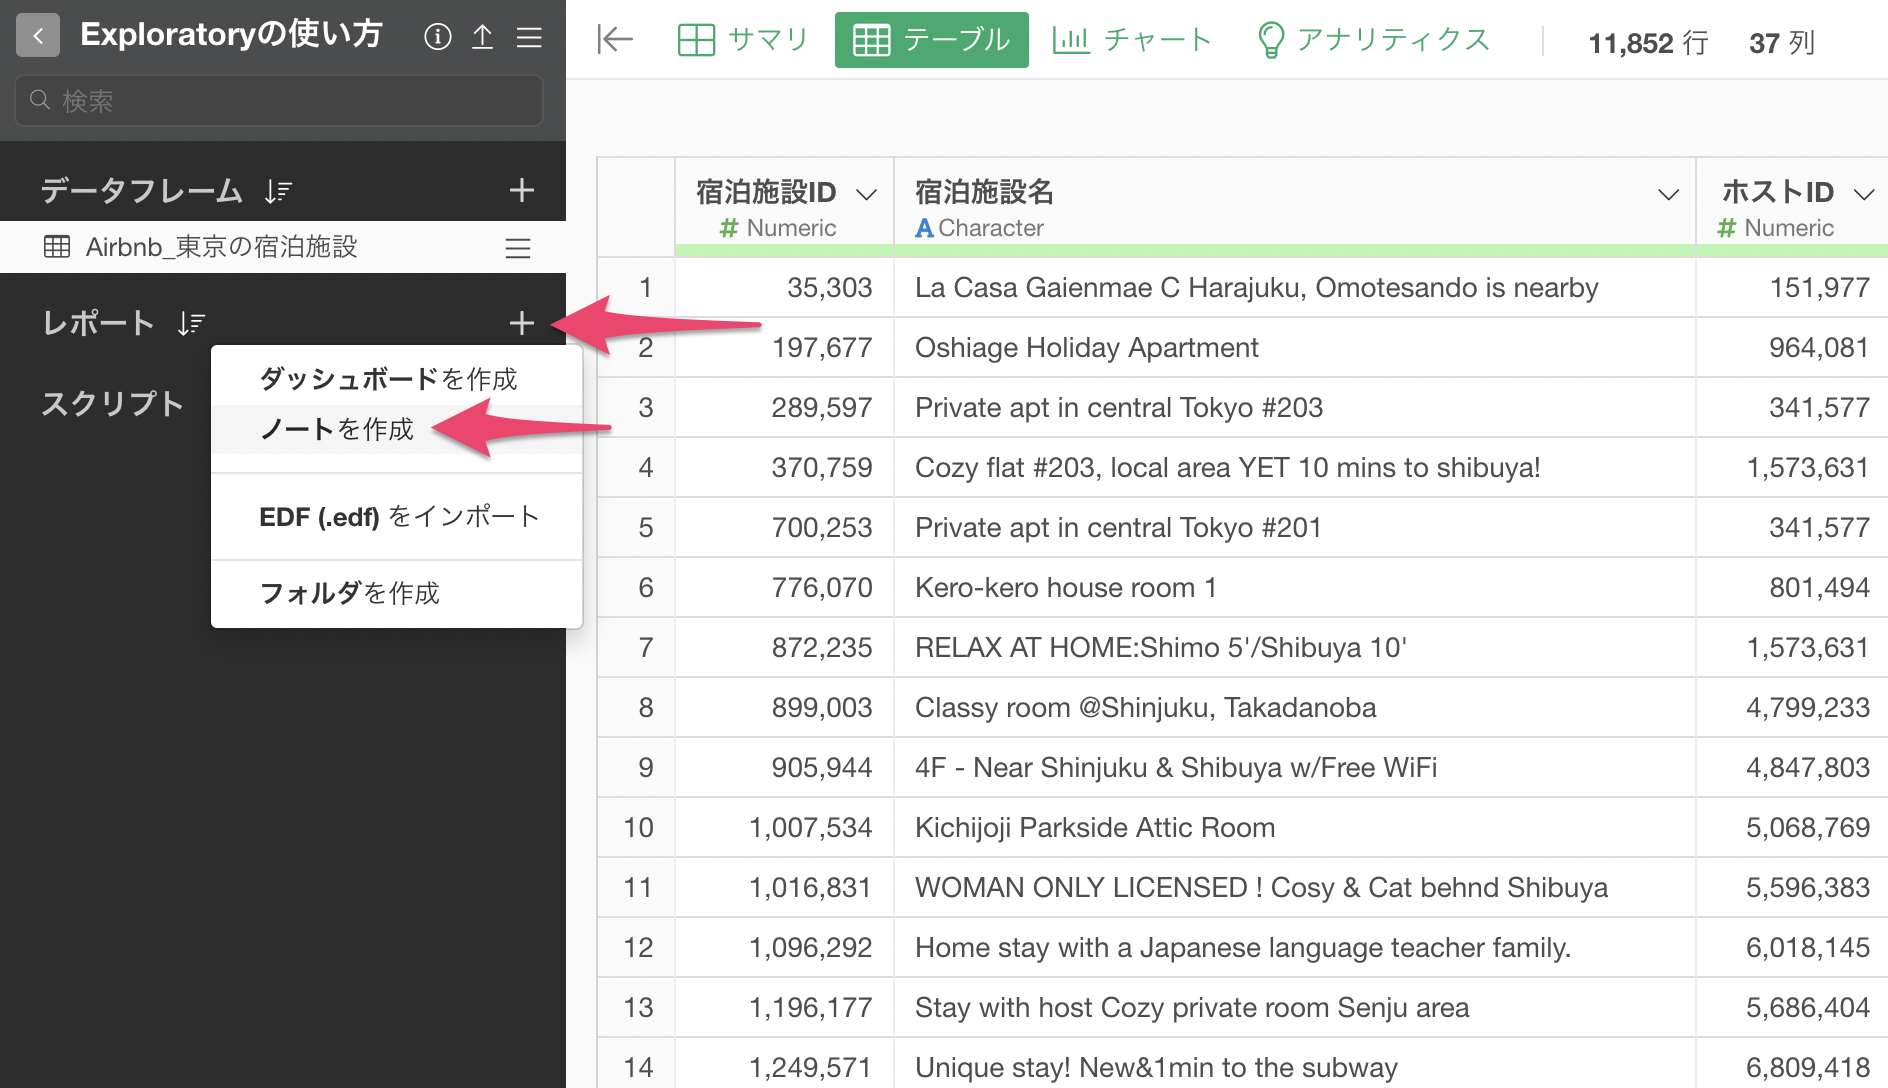The height and width of the screenshot is (1088, 1888).
Task: Open project info icon in sidebar header
Action: [437, 37]
